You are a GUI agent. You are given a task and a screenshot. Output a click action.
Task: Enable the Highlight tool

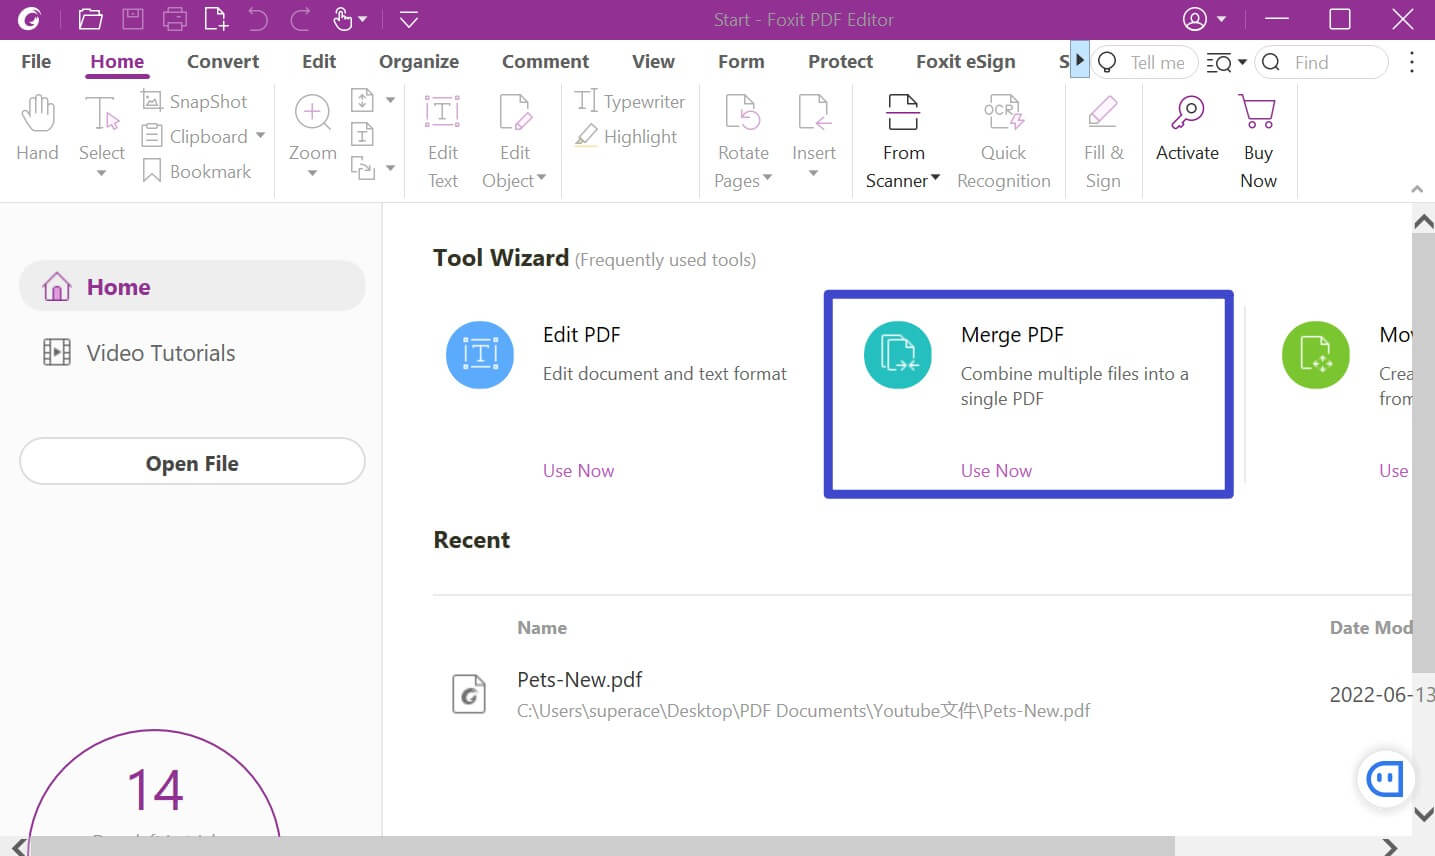coord(628,136)
